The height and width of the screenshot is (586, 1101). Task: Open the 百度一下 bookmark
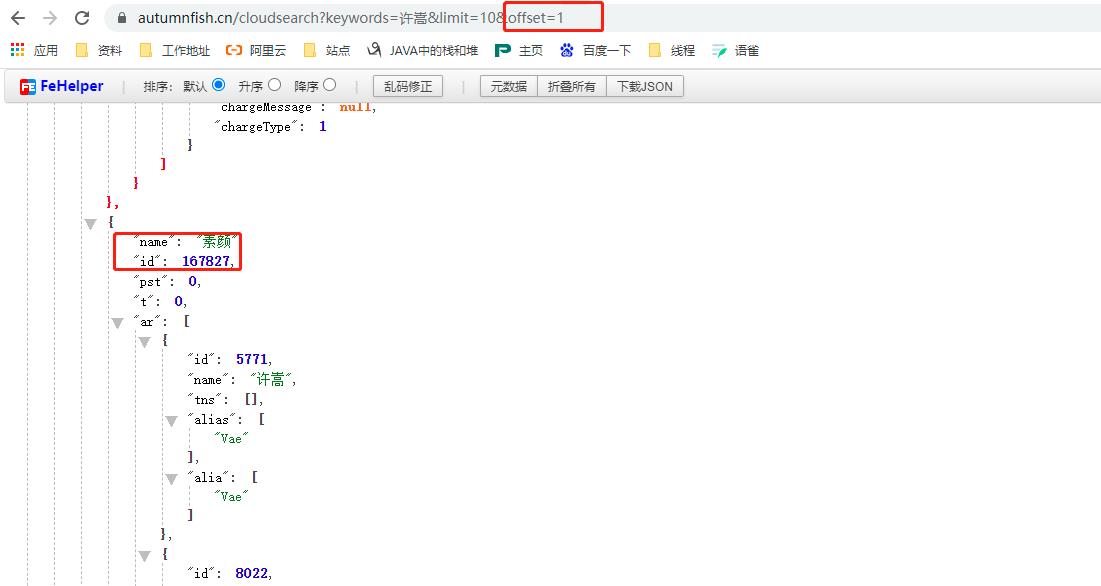click(x=595, y=51)
